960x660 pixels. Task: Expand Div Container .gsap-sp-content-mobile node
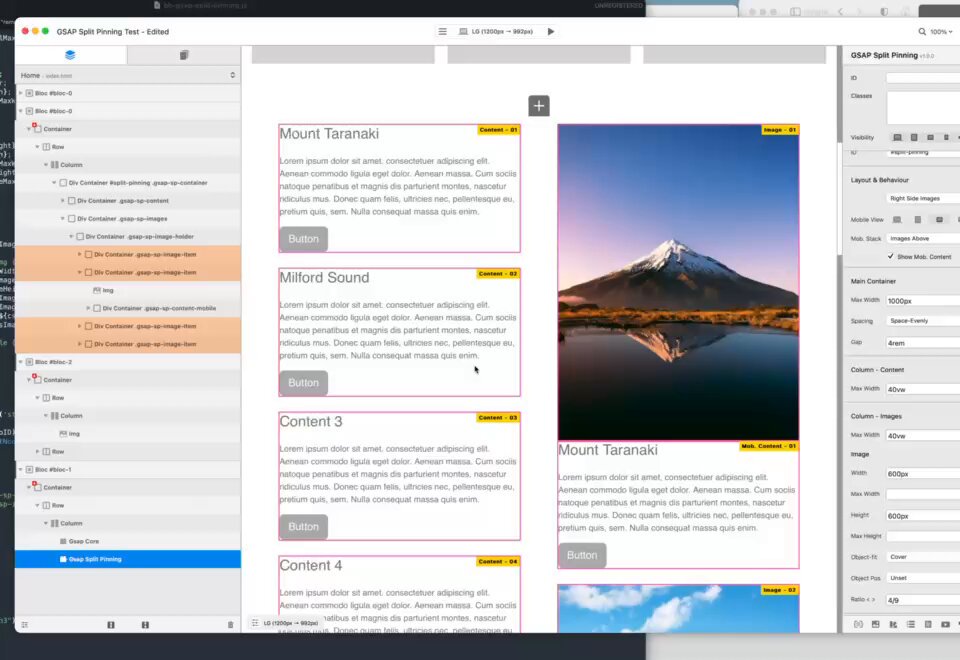pyautogui.click(x=88, y=308)
